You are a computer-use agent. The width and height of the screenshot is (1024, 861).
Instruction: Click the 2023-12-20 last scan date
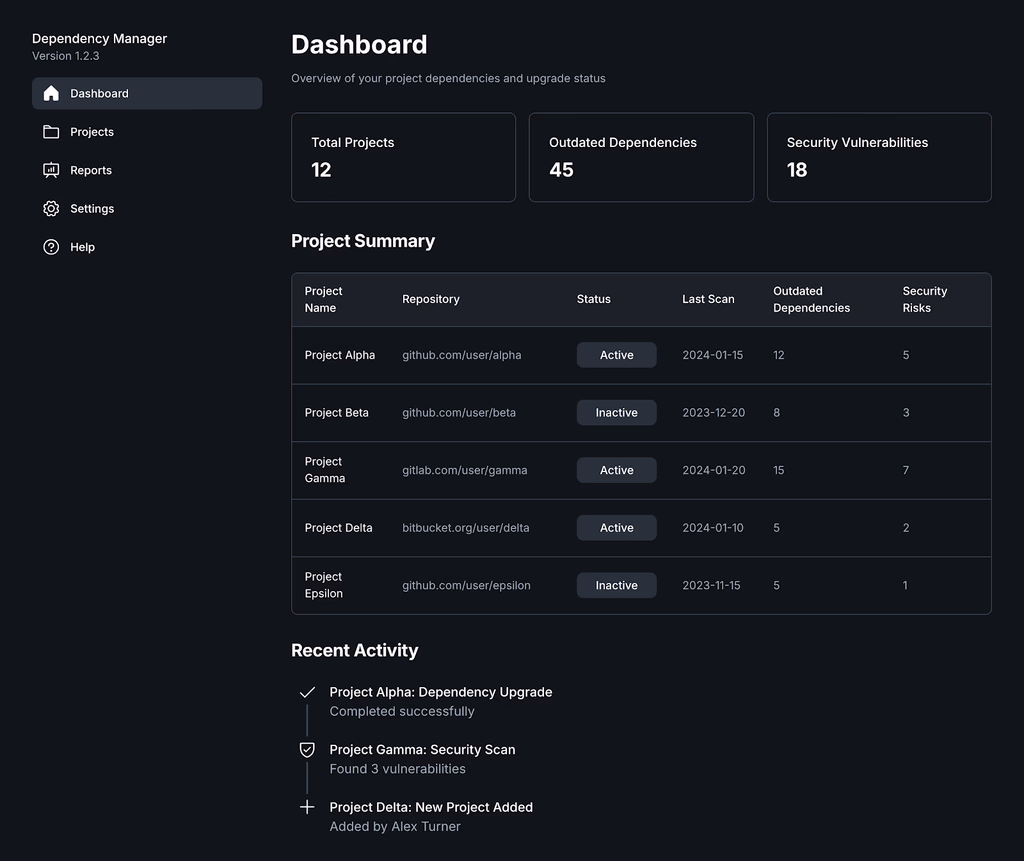point(714,413)
